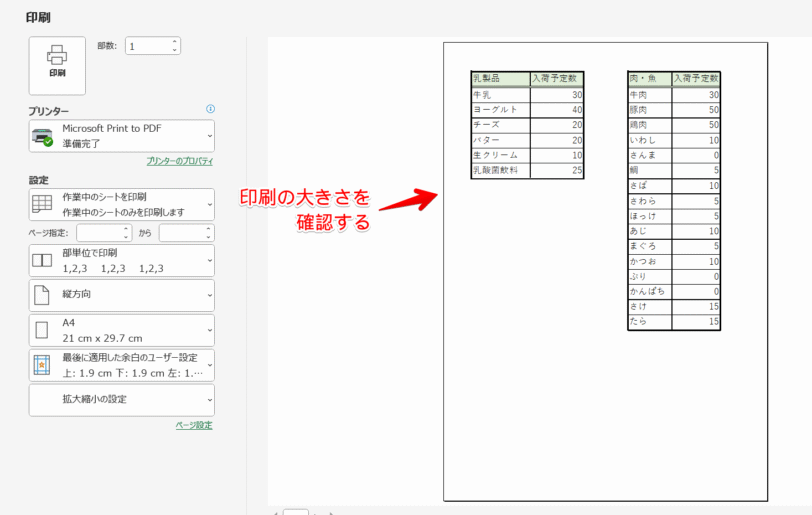Viewport: 812px width, 515px height.
Task: Click the collate pages icon for 部単位で印刷
Action: click(42, 260)
